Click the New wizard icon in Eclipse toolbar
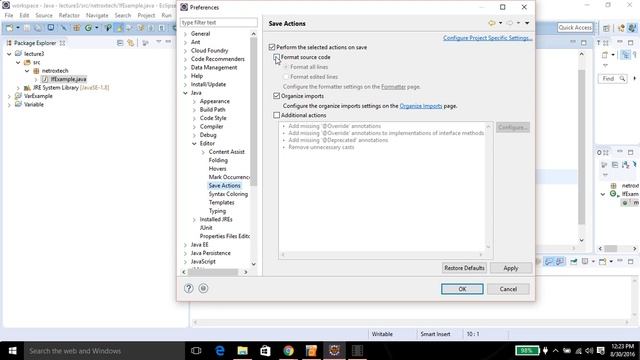 pos(9,28)
